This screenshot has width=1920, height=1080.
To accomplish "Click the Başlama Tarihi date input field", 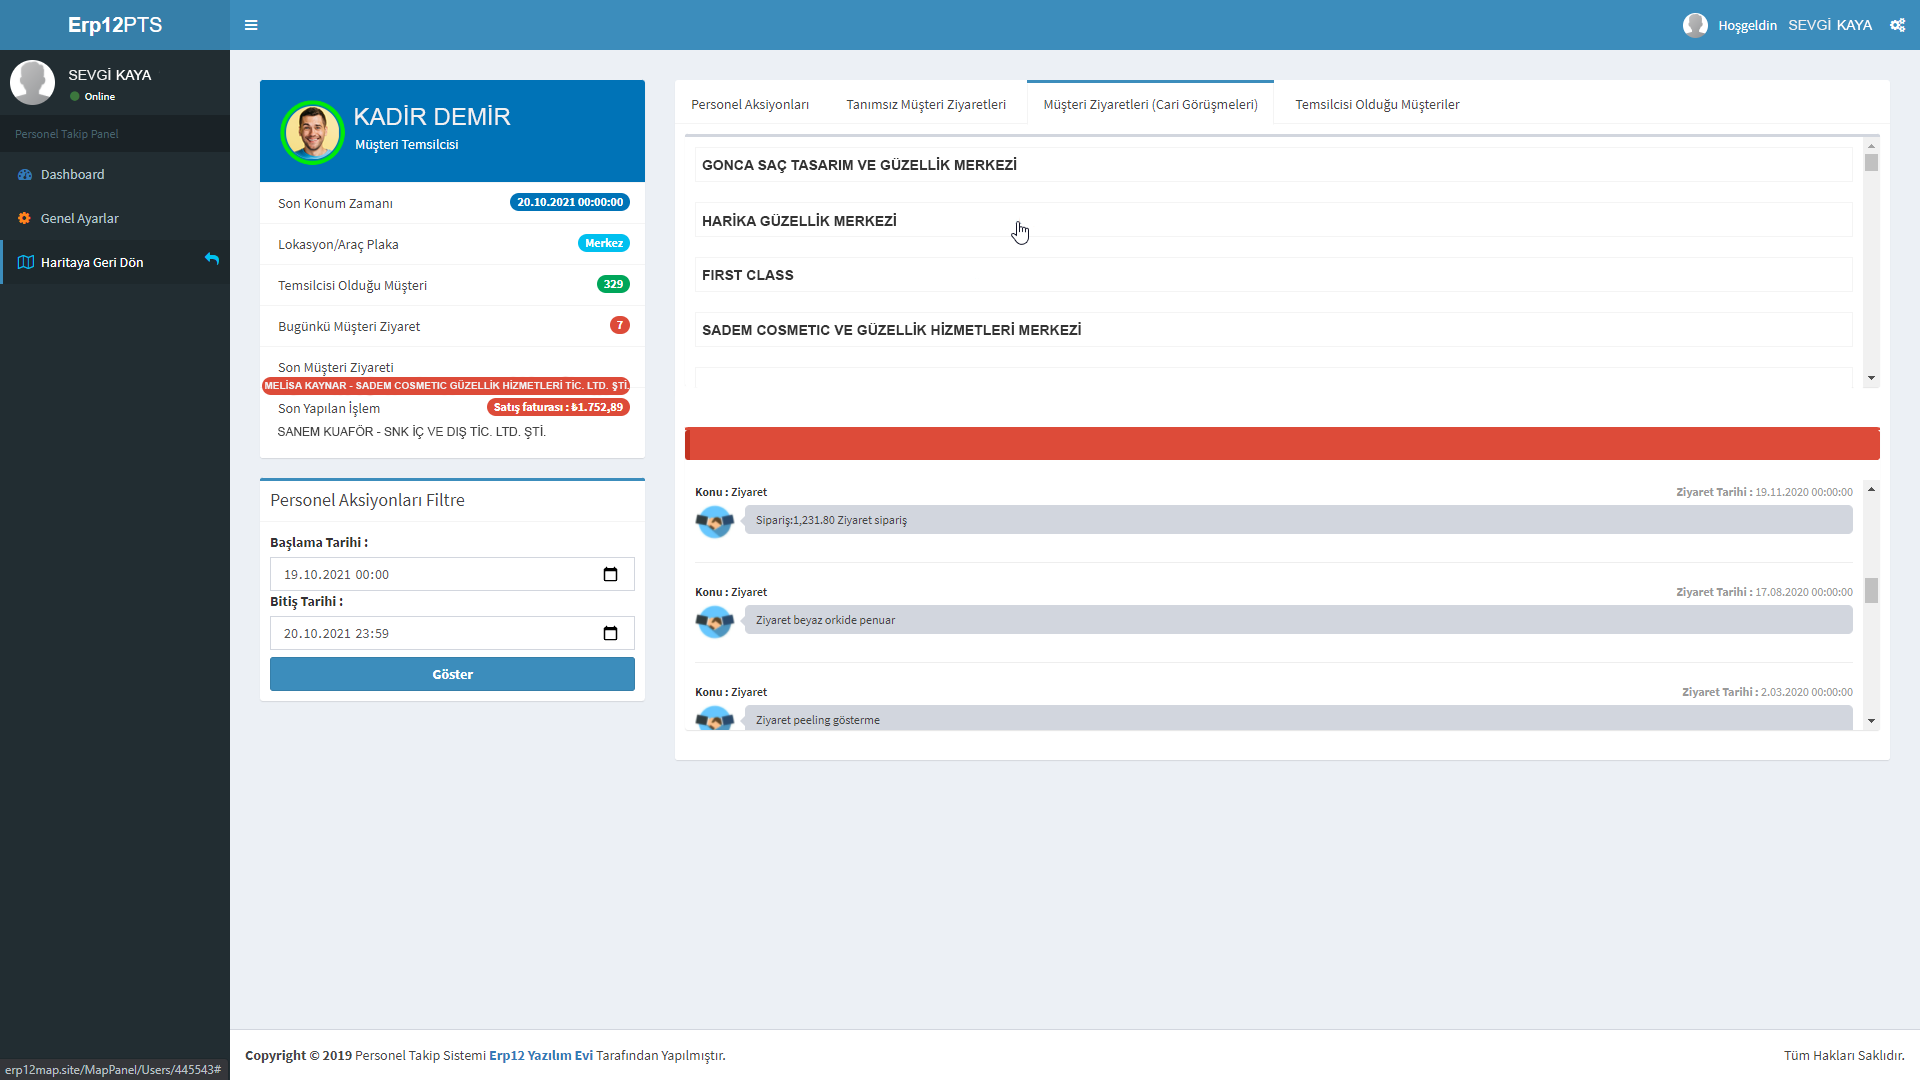I will tap(430, 574).
